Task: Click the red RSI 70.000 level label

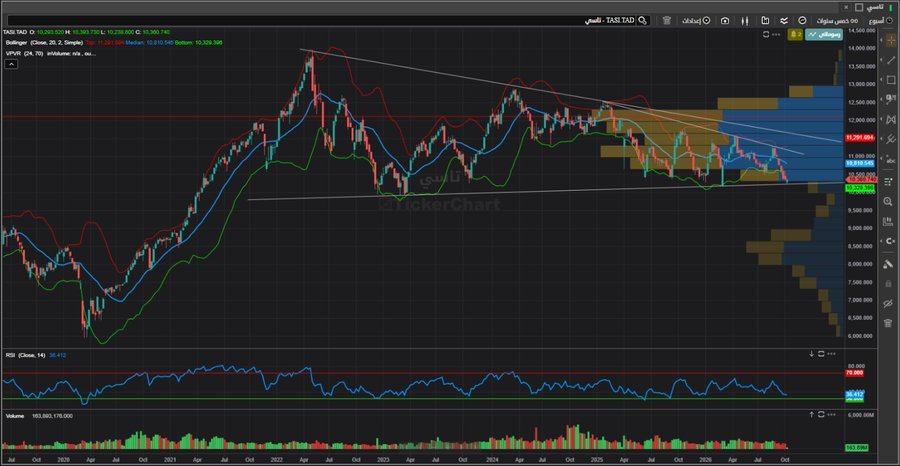Action: tap(855, 373)
